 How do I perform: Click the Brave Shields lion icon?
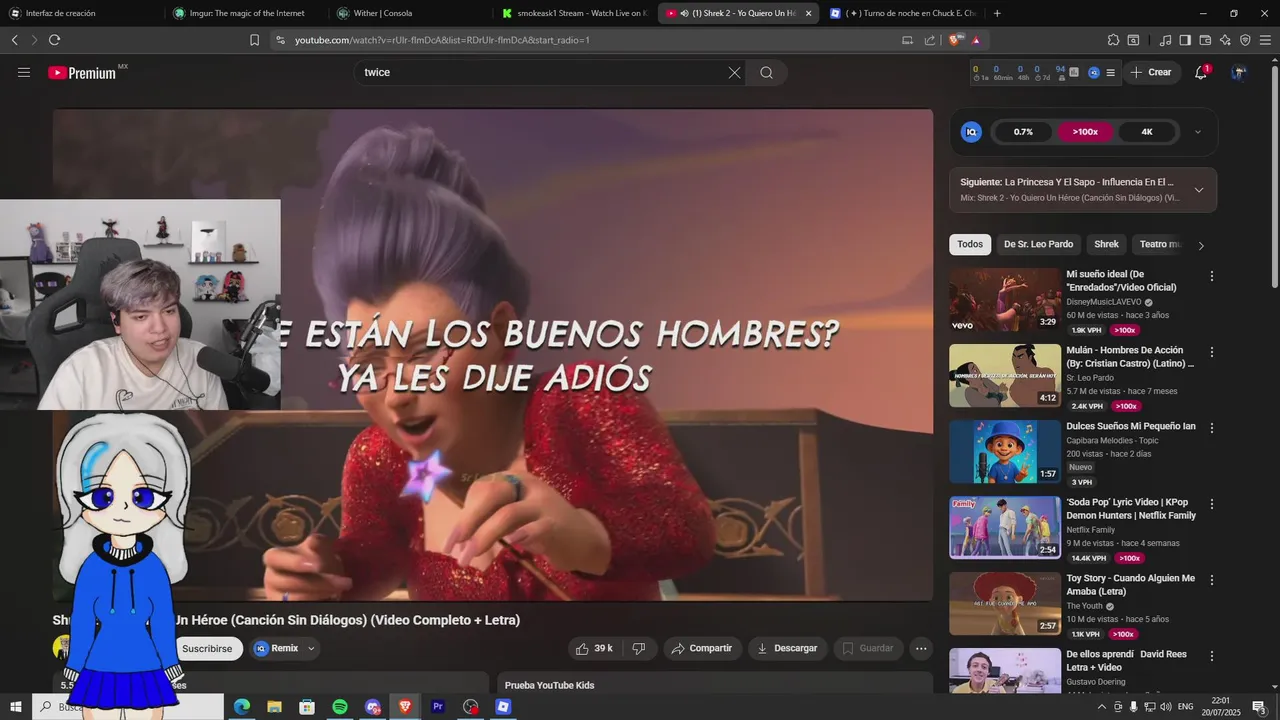(x=955, y=40)
